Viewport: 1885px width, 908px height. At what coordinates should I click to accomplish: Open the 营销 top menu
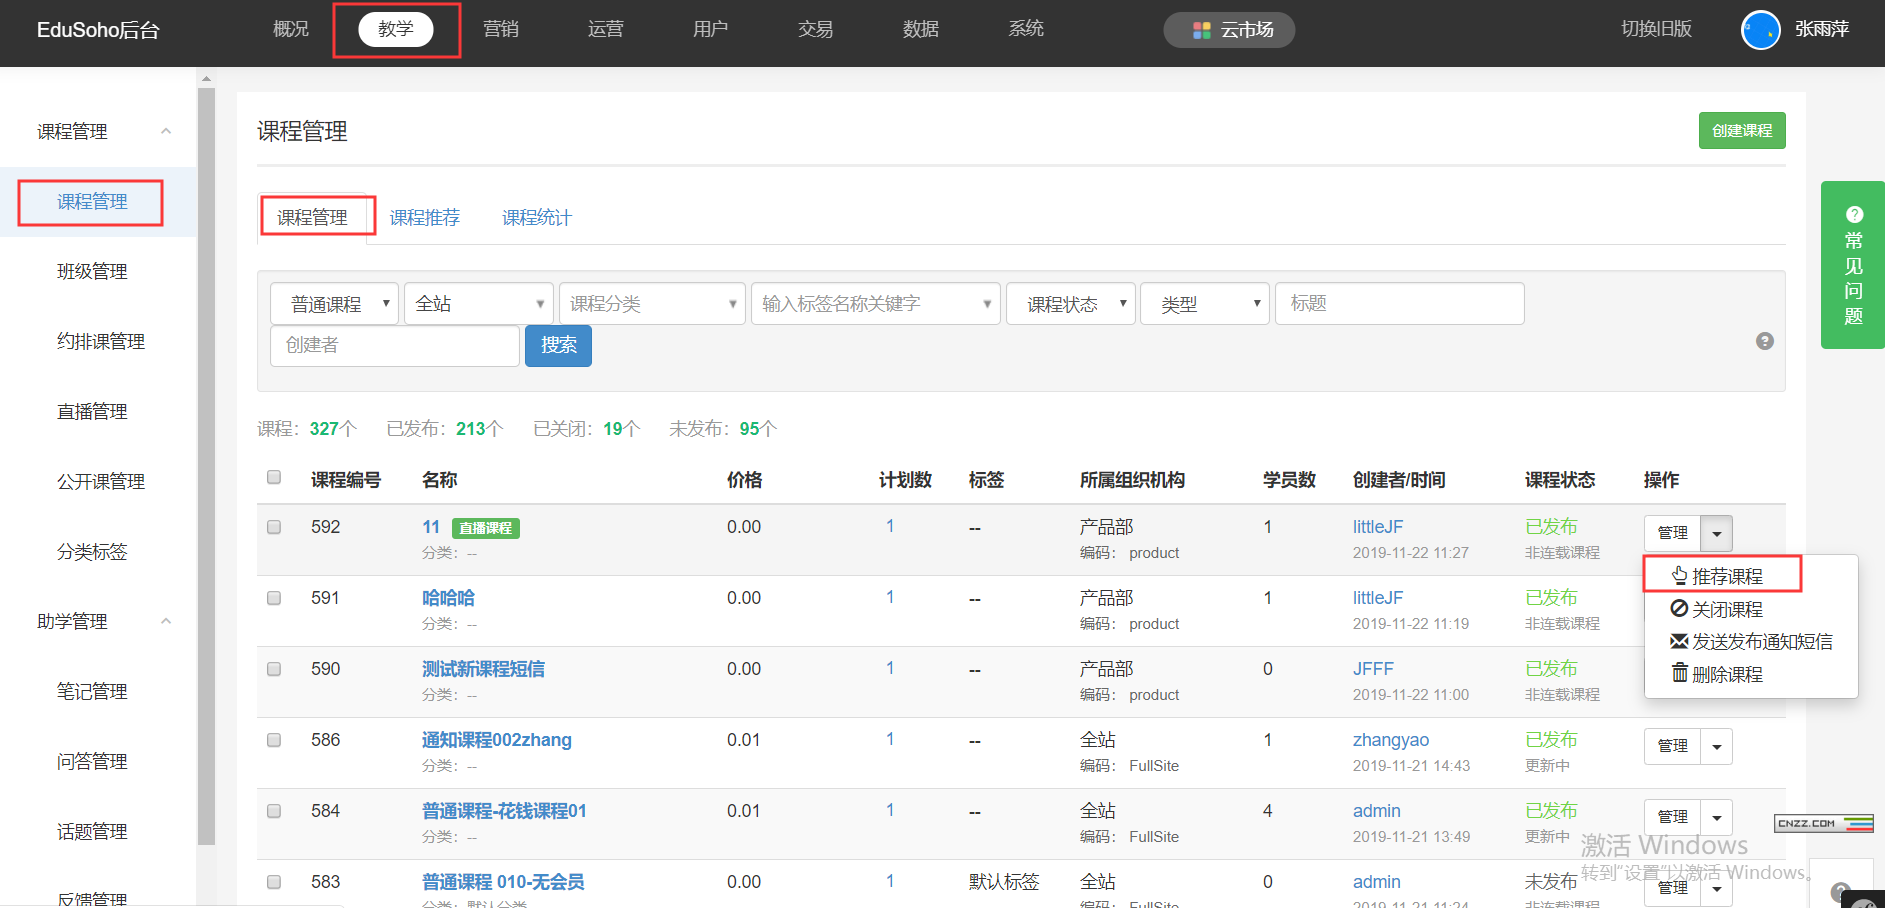501,29
